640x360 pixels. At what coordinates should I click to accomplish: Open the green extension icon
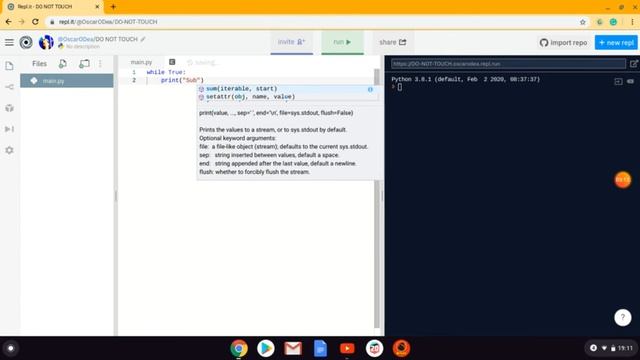[613, 22]
